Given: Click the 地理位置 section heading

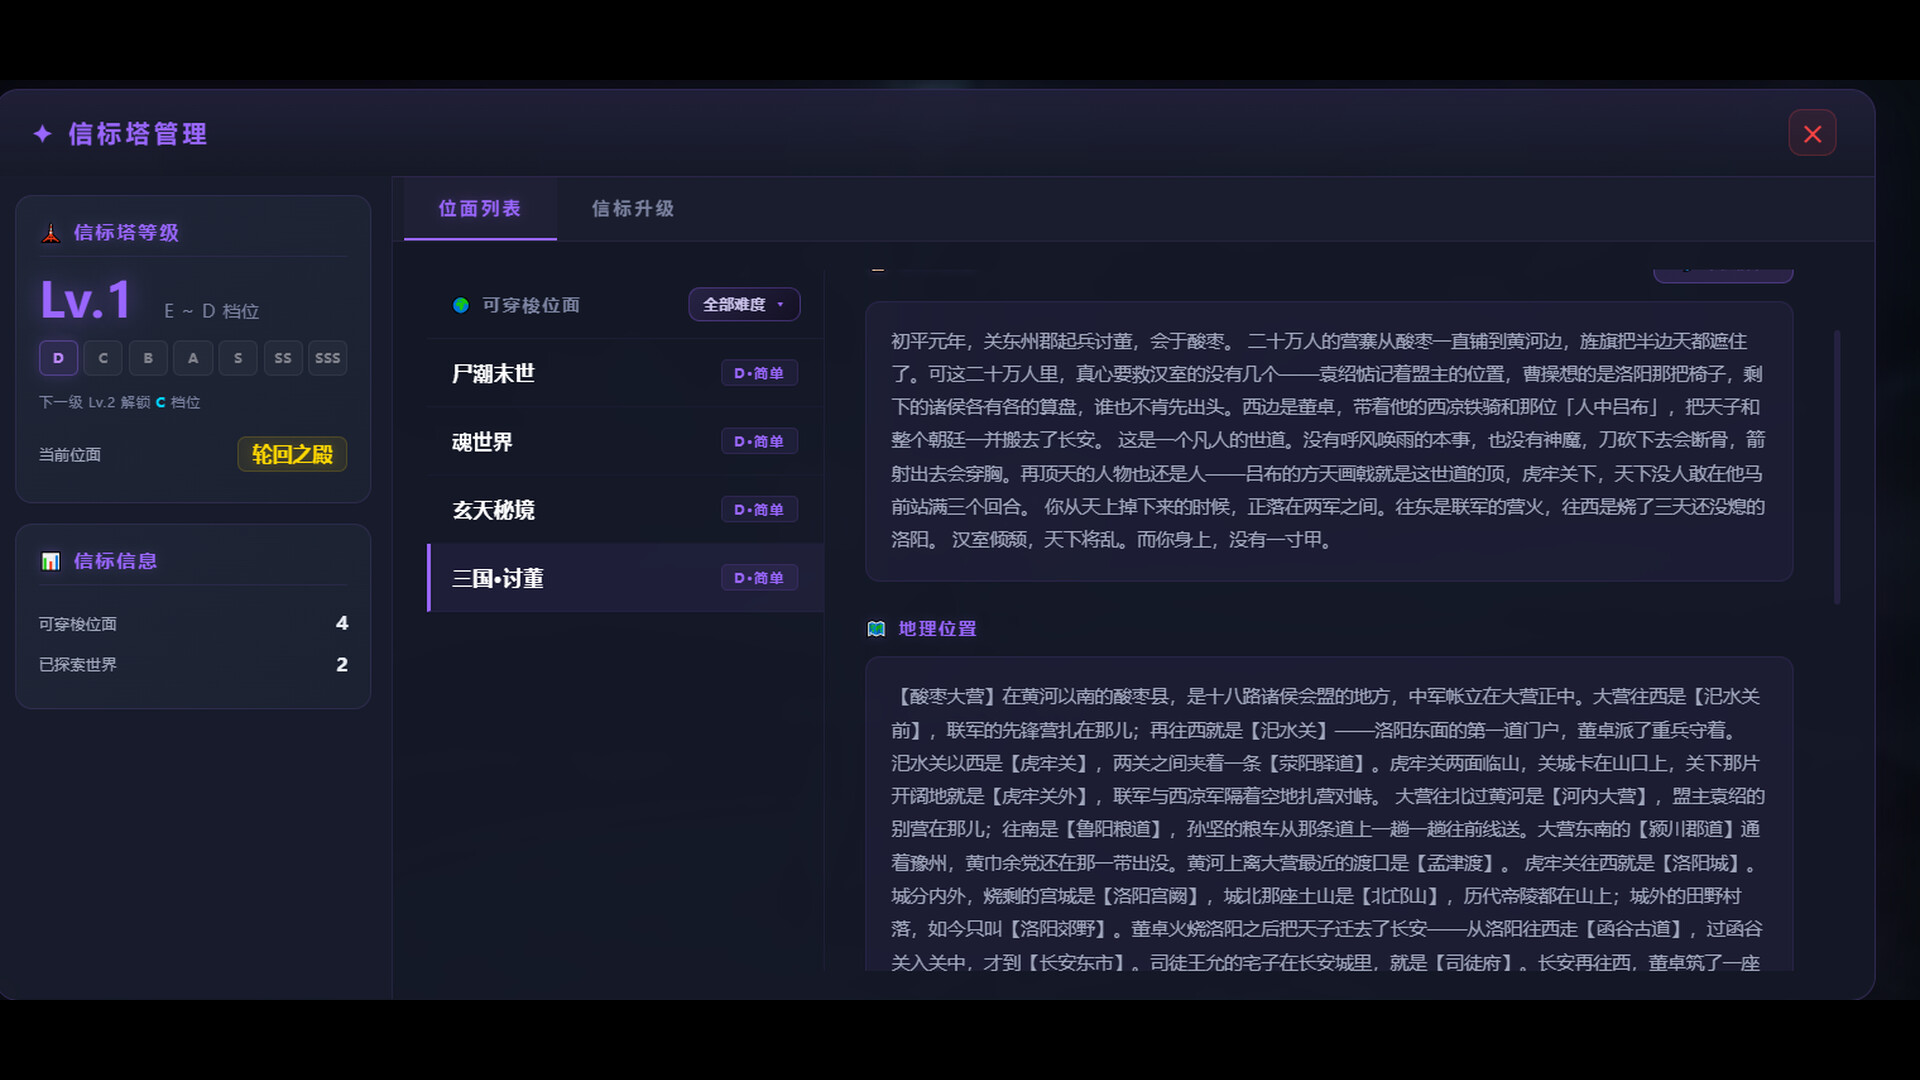Looking at the screenshot, I should coord(937,629).
